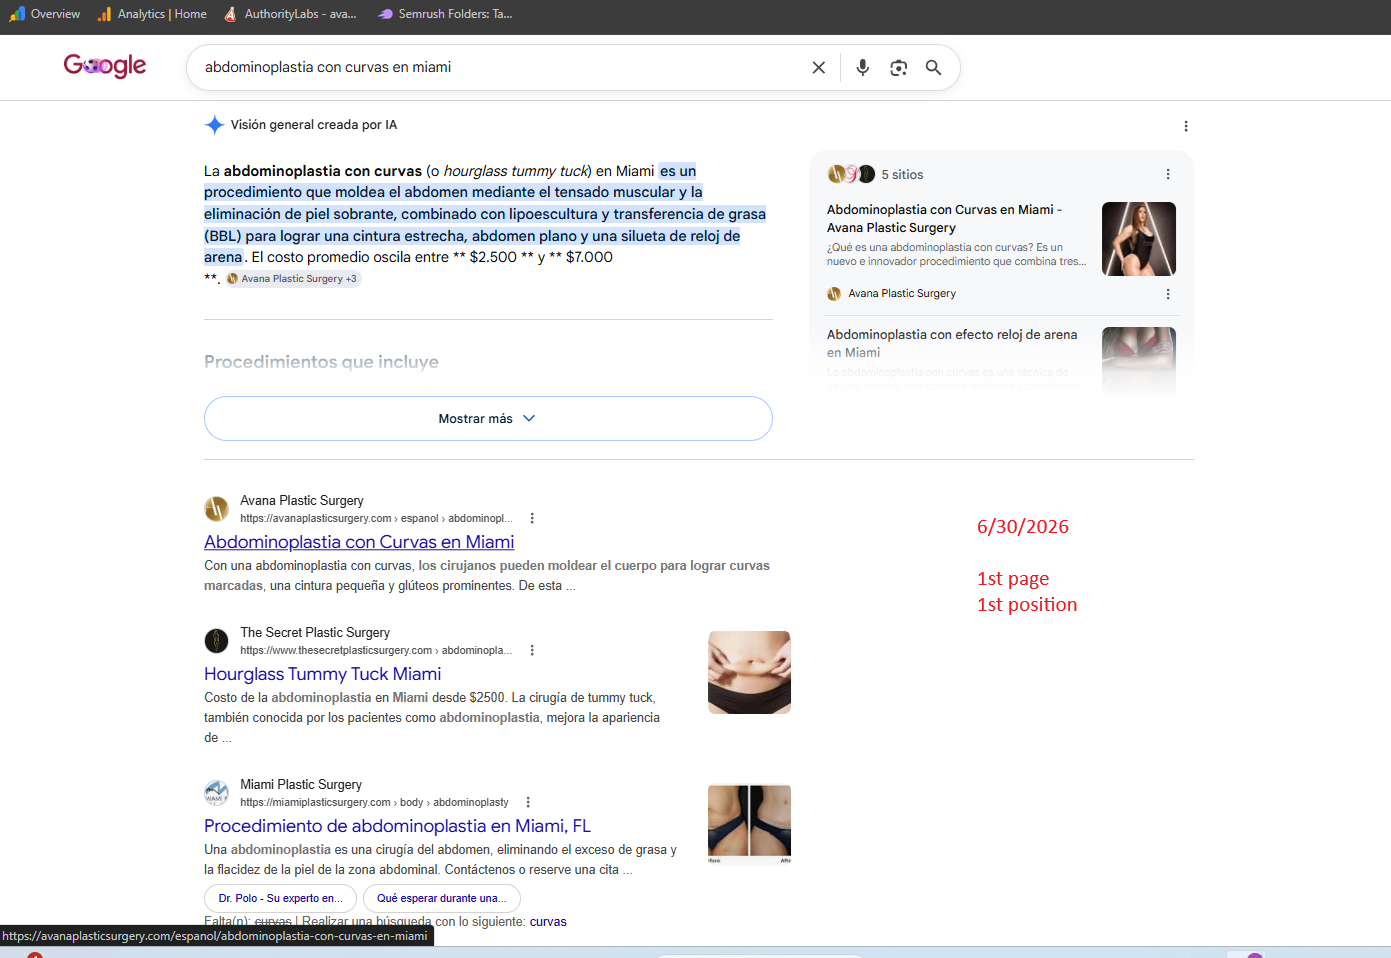This screenshot has height=958, width=1391.
Task: Open the 'Analytics | Home' bookmark
Action: 152,14
